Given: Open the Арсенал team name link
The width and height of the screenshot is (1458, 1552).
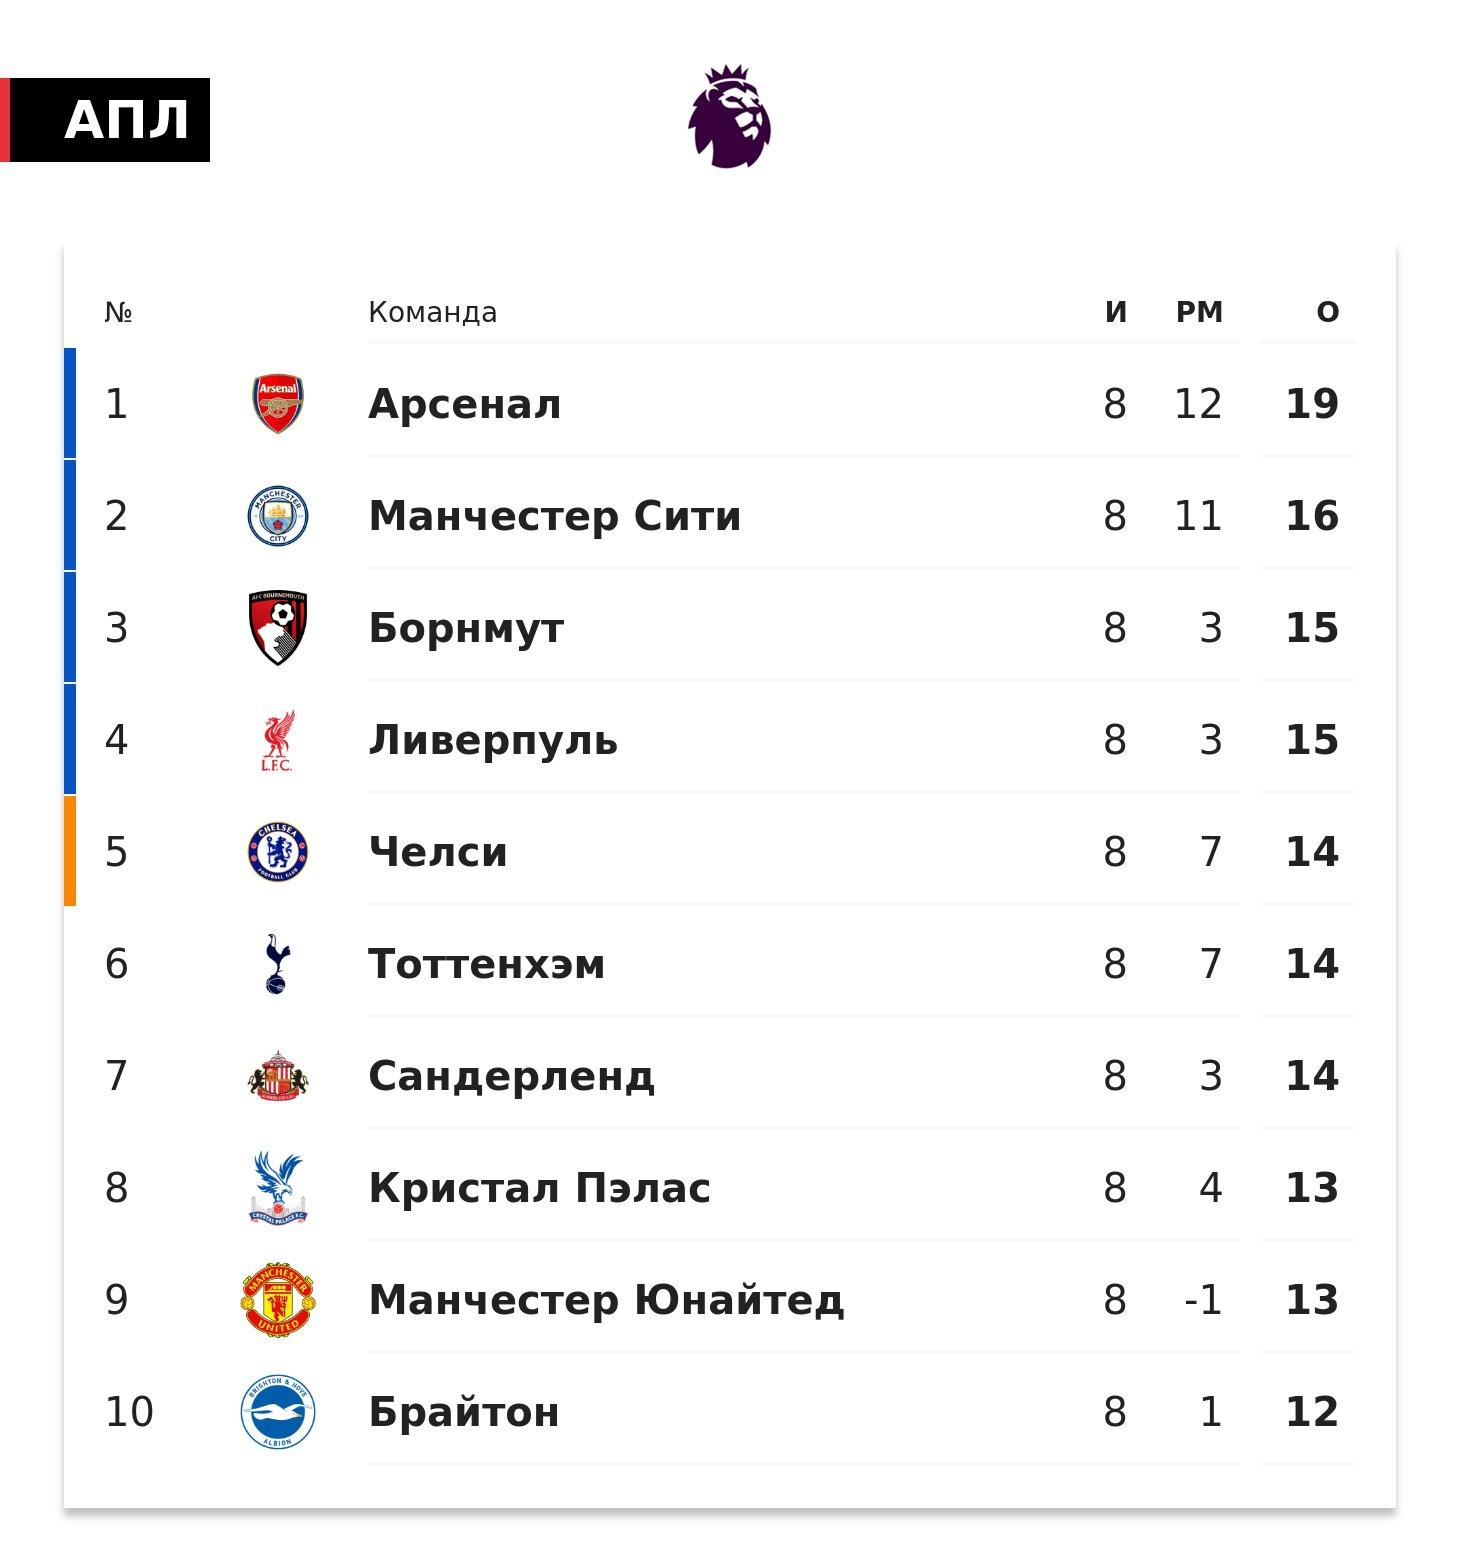Looking at the screenshot, I should (x=465, y=404).
